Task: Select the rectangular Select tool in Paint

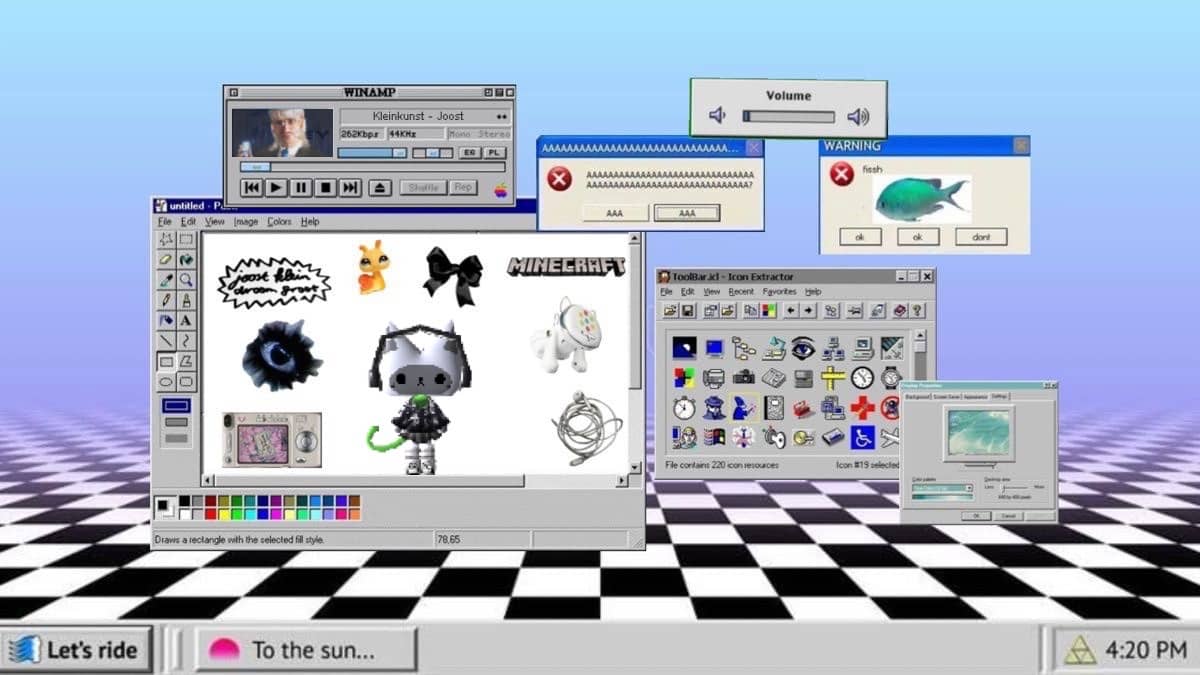Action: click(x=186, y=239)
